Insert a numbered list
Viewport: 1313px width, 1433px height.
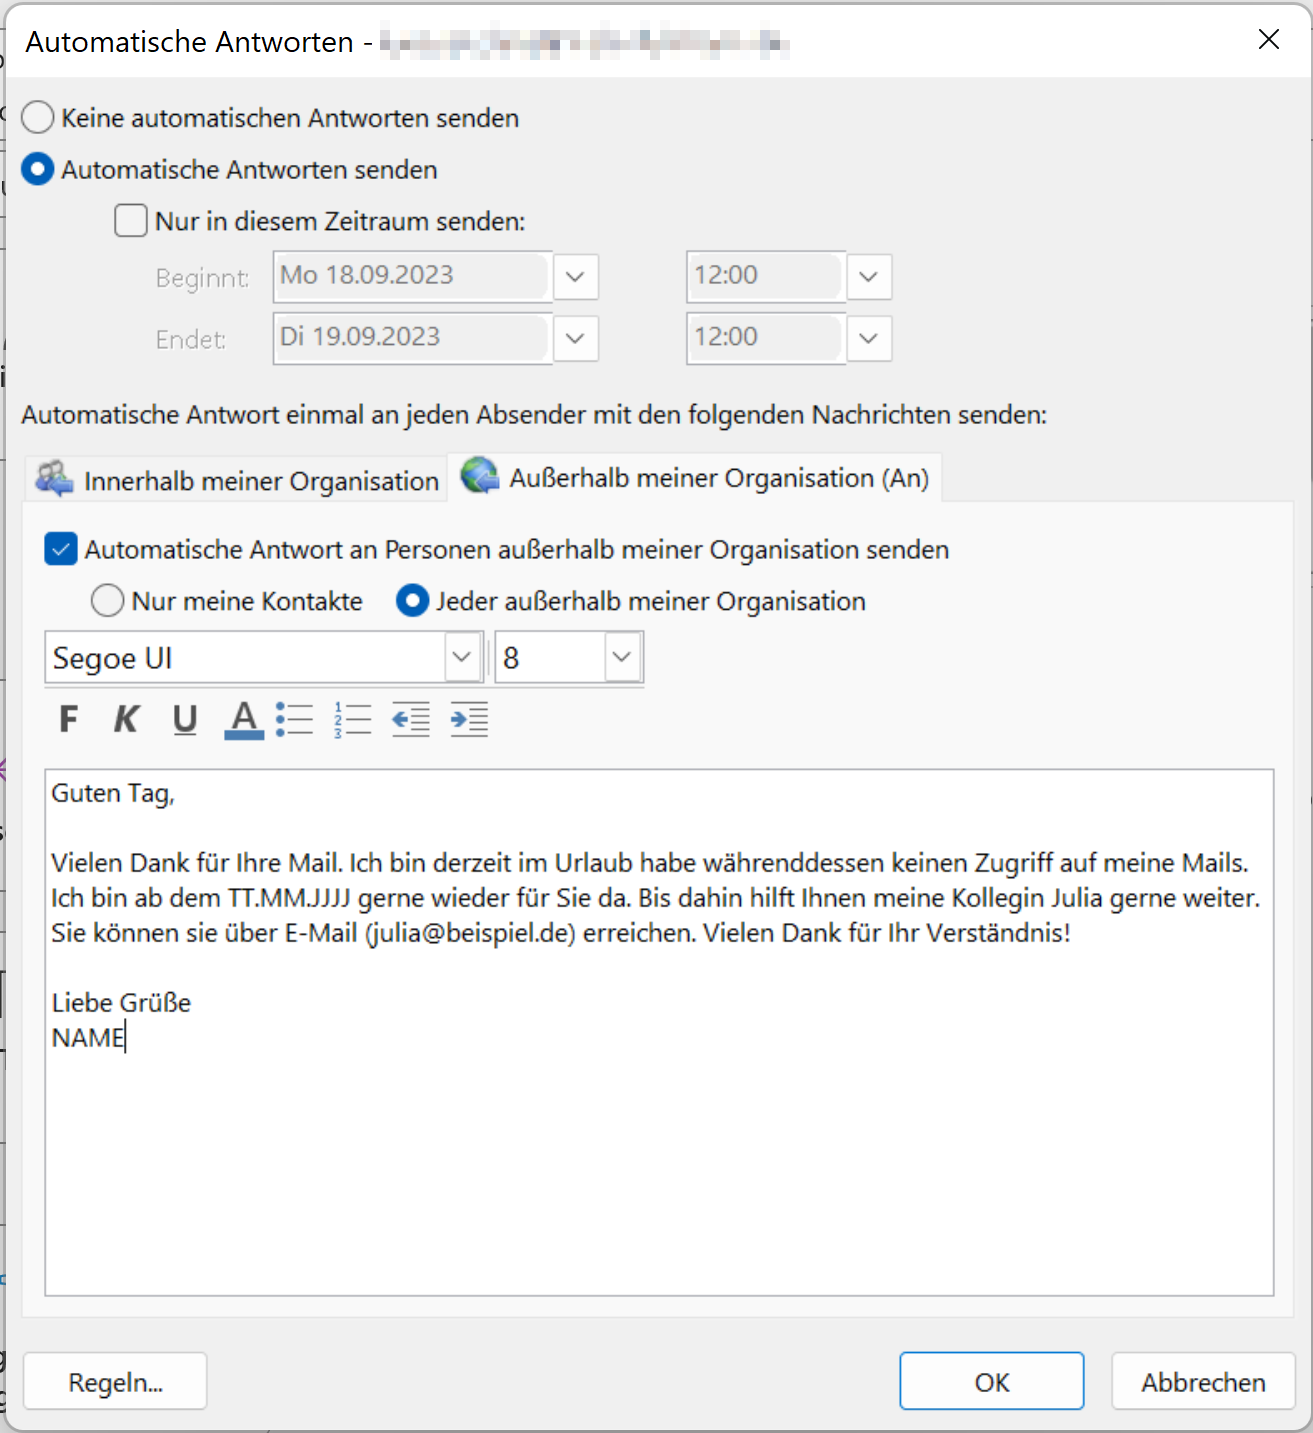[353, 718]
